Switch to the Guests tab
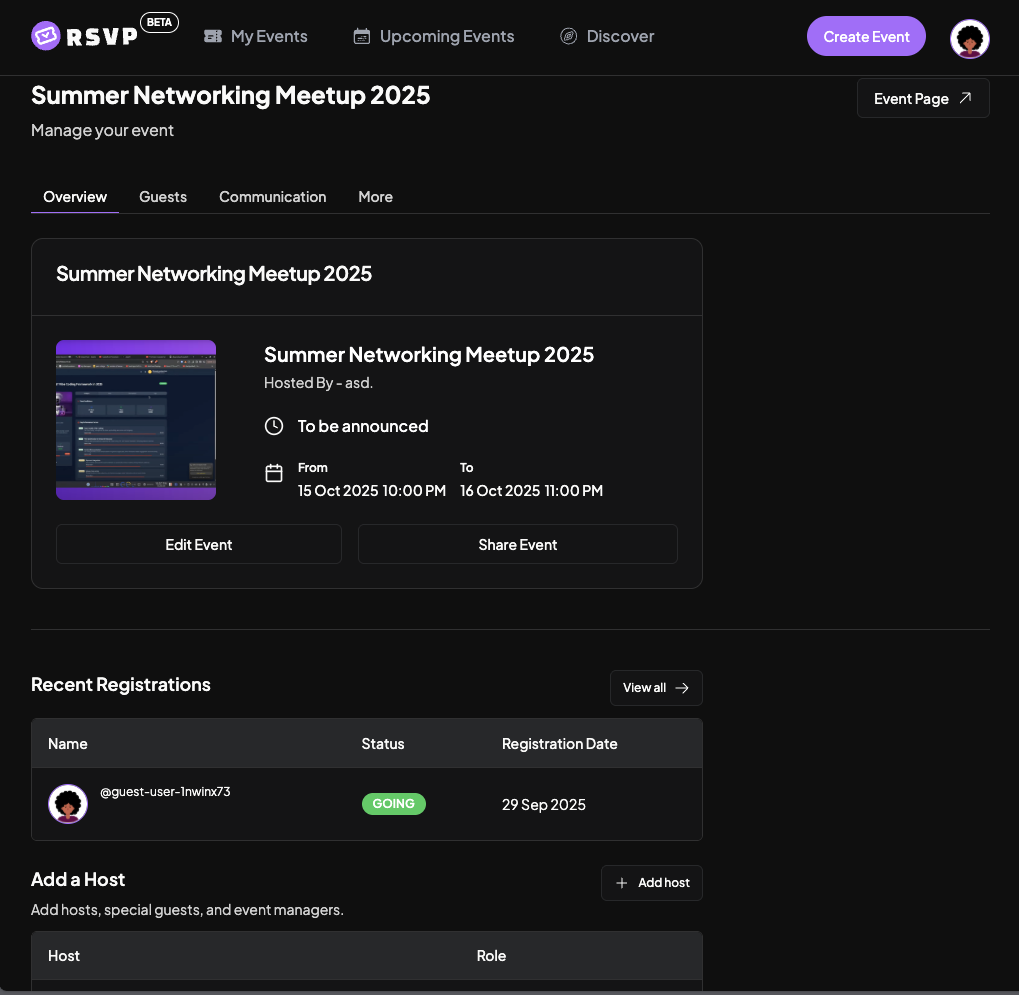The height and width of the screenshot is (995, 1019). [163, 197]
